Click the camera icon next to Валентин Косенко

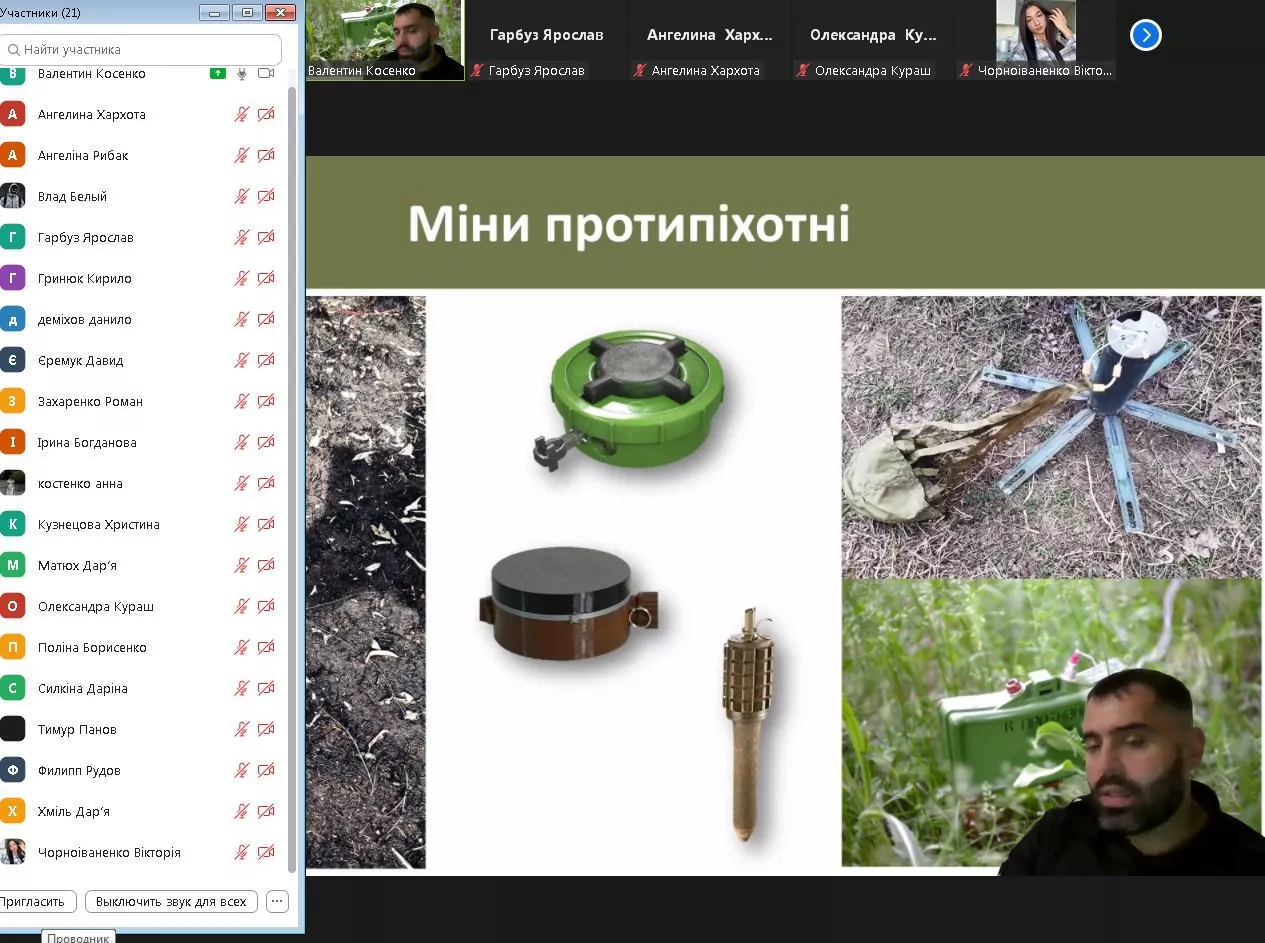click(x=266, y=74)
